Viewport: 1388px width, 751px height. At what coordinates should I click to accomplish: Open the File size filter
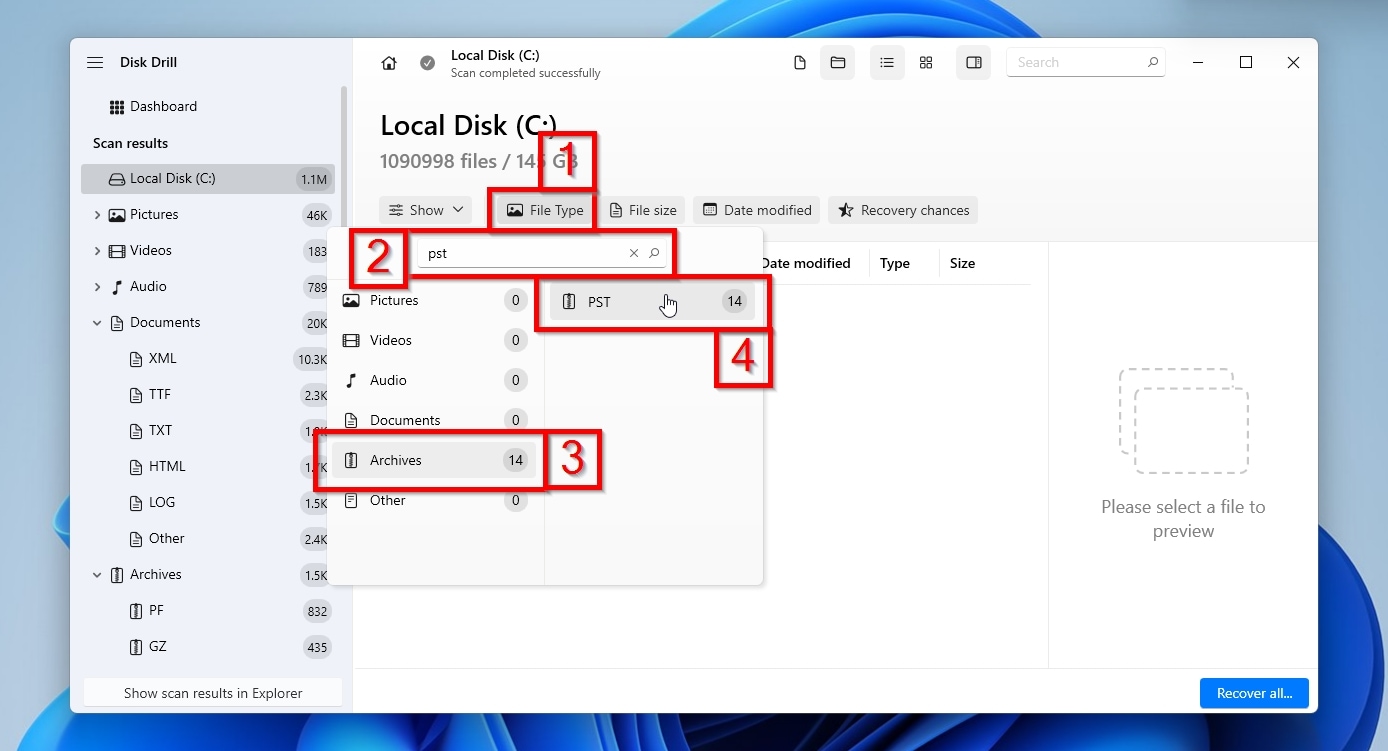pyautogui.click(x=643, y=210)
